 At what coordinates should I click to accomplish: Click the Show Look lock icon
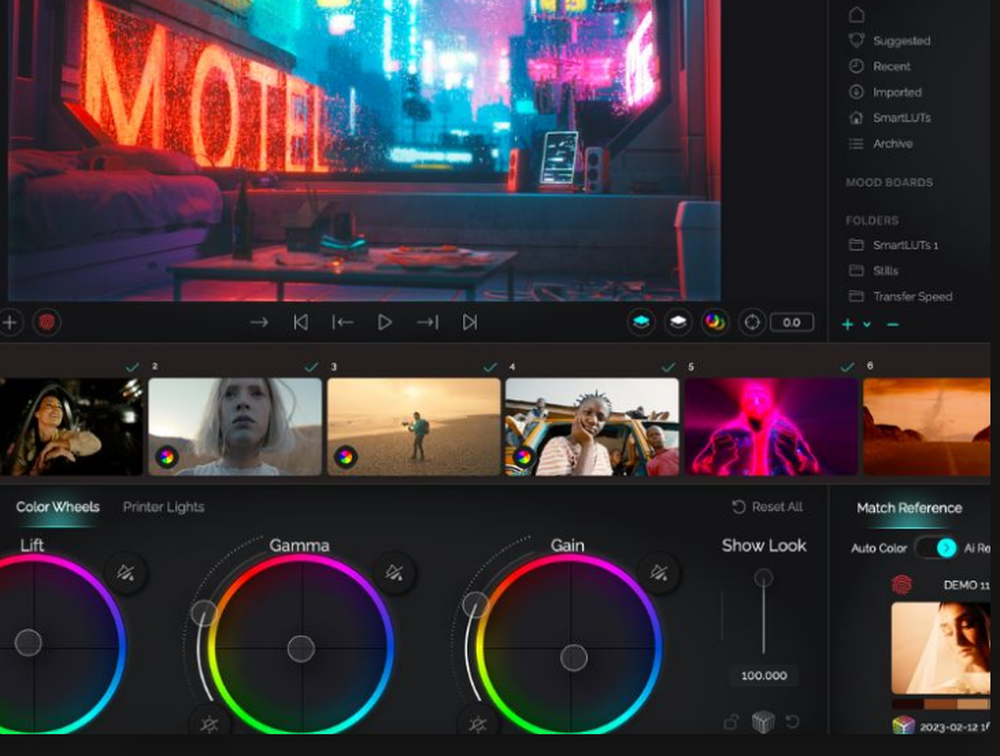(x=731, y=722)
